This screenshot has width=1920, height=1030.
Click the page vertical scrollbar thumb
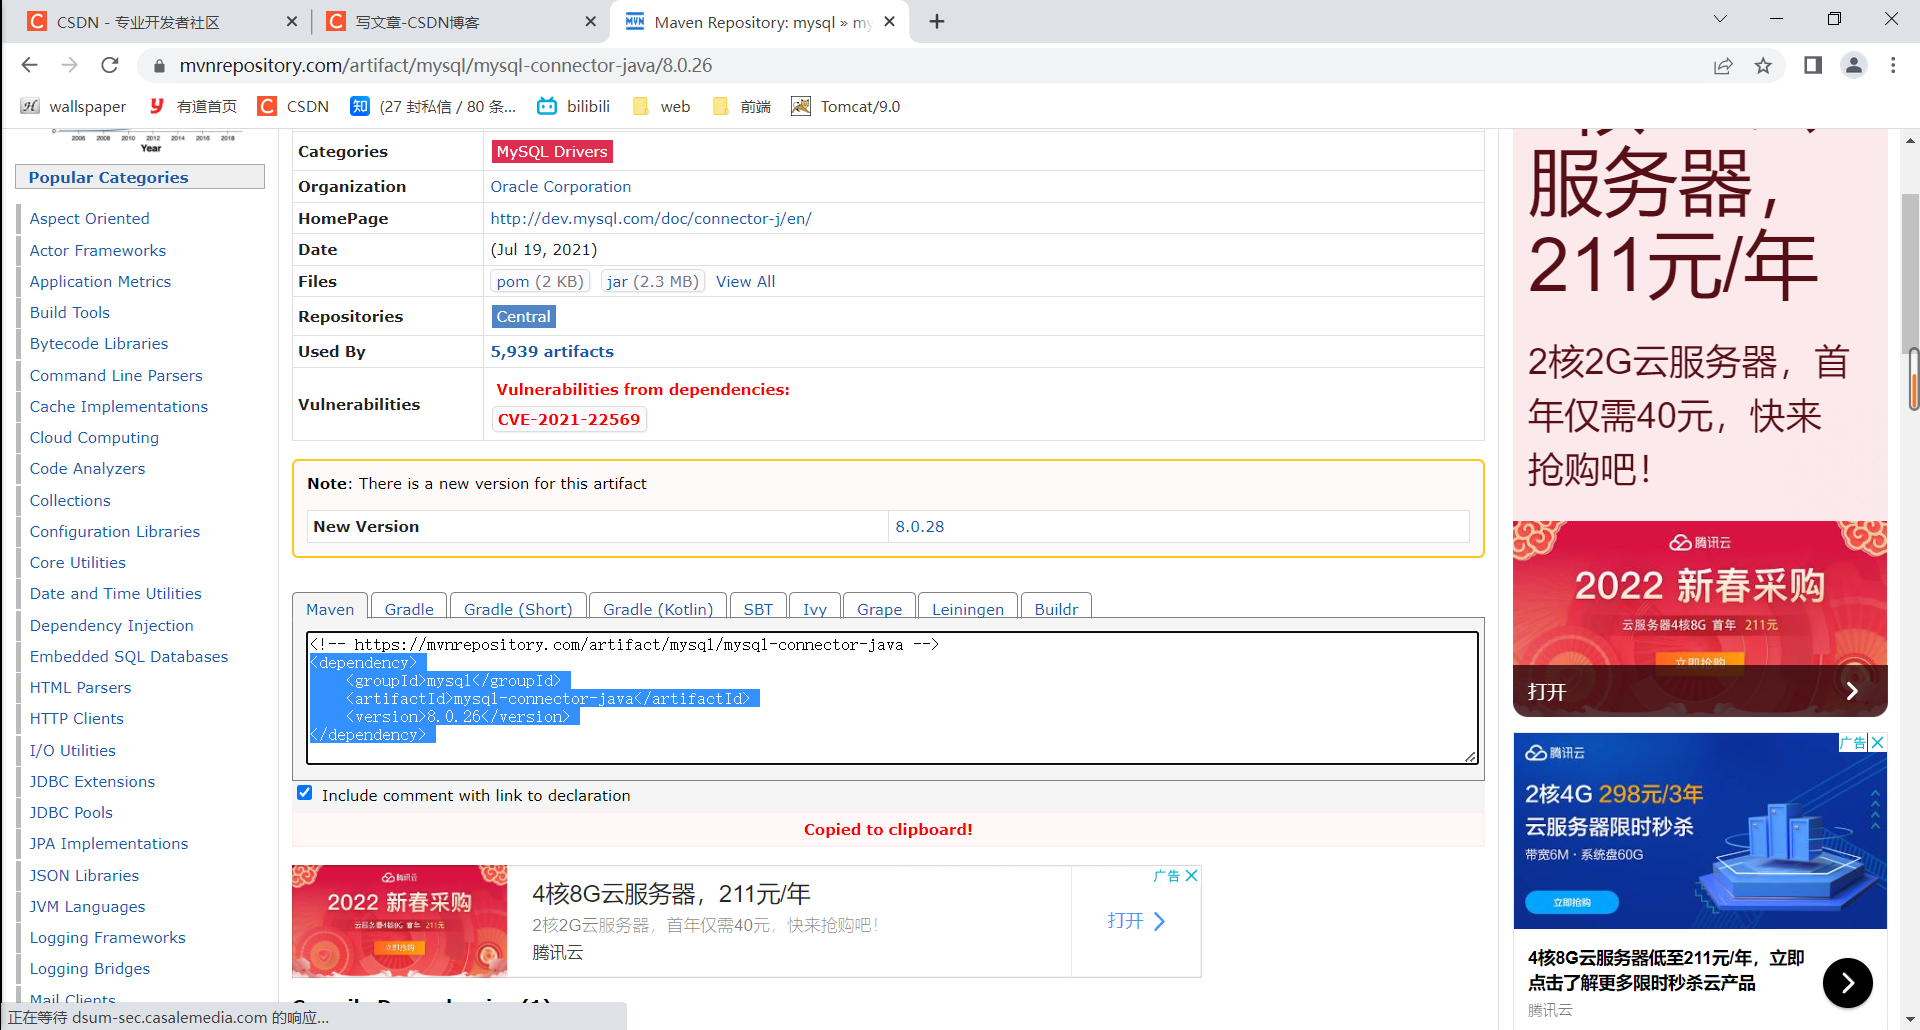1910,275
